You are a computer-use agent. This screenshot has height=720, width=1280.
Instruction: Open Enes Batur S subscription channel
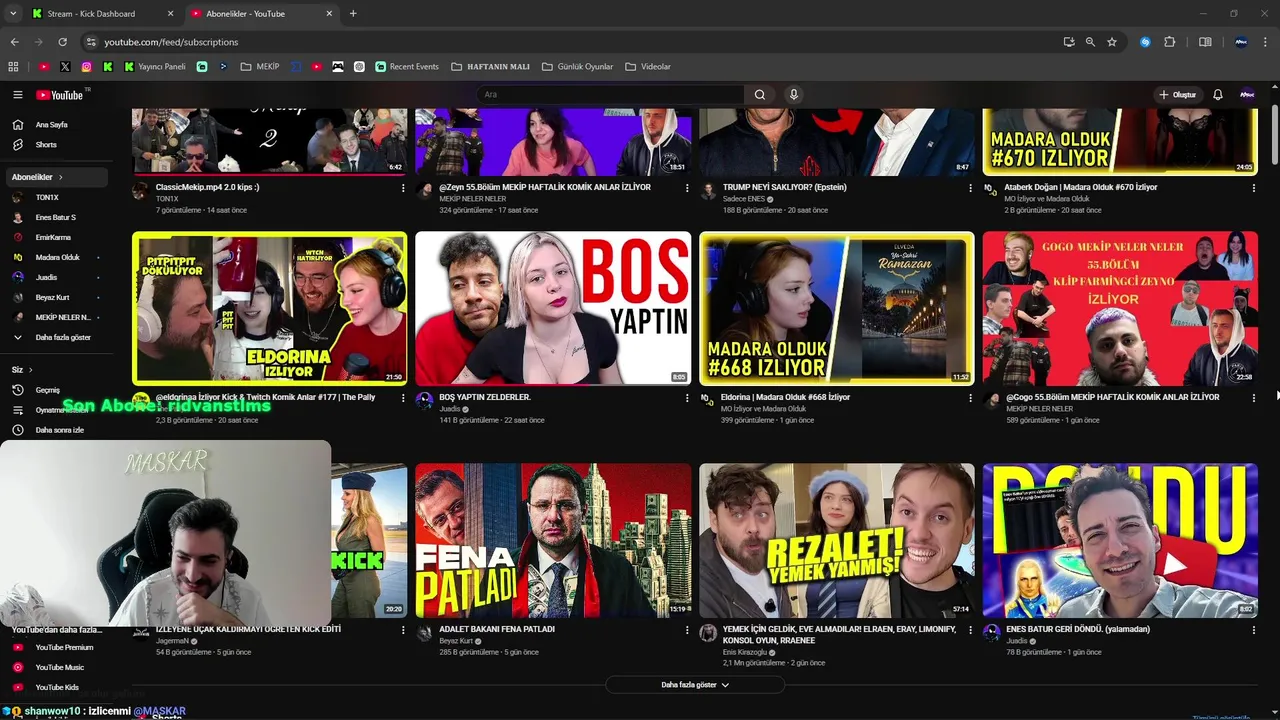click(55, 217)
